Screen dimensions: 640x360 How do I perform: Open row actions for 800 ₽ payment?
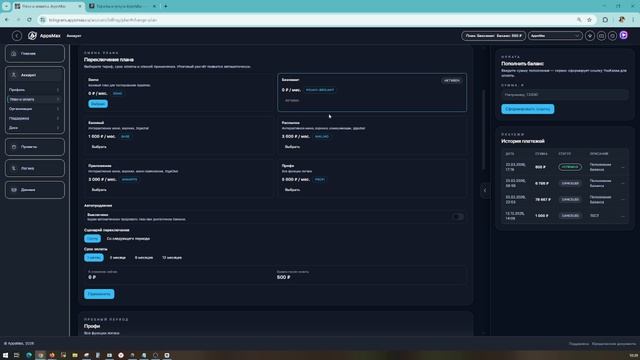tap(623, 167)
